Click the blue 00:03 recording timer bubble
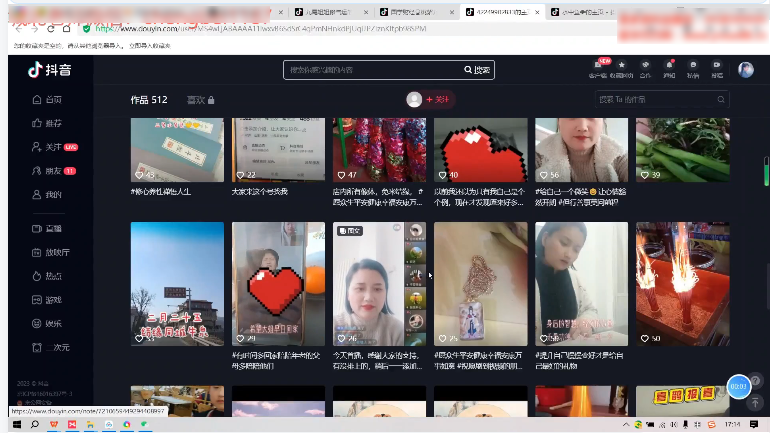 point(739,386)
